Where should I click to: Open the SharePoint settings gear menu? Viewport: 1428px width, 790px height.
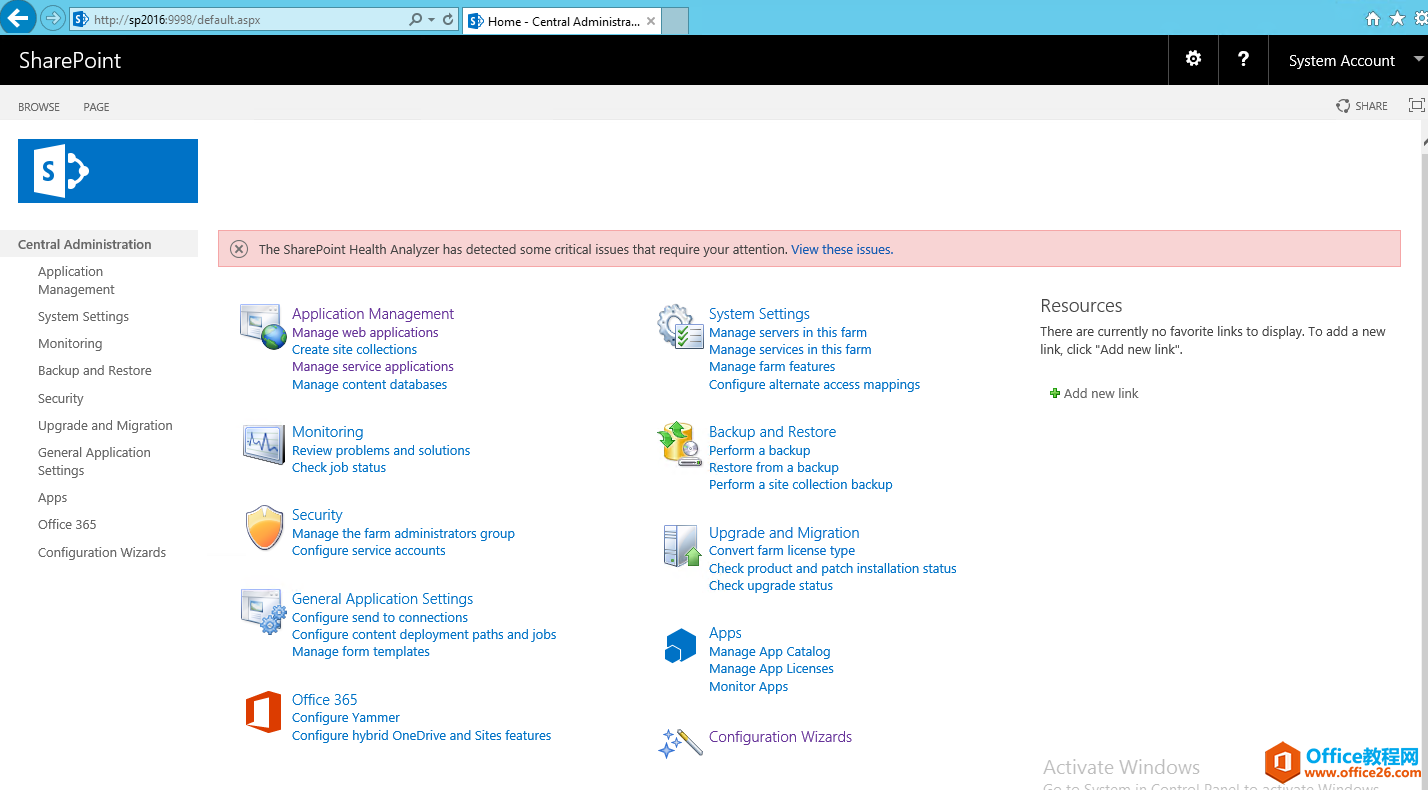click(x=1193, y=60)
